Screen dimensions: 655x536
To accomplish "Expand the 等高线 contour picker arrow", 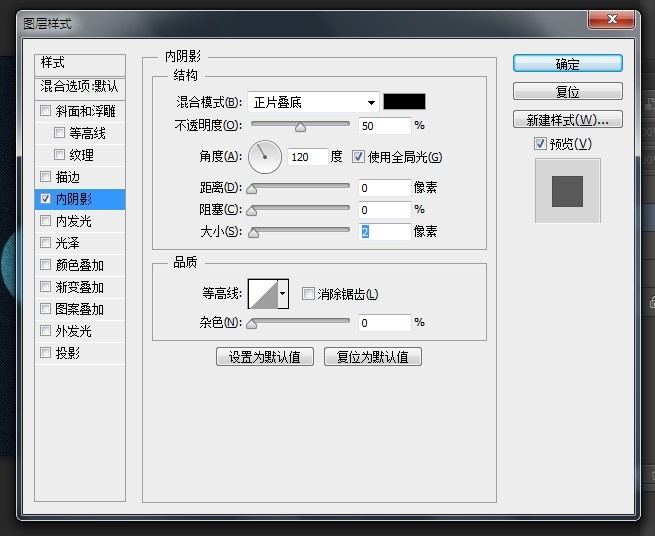I will pos(283,294).
